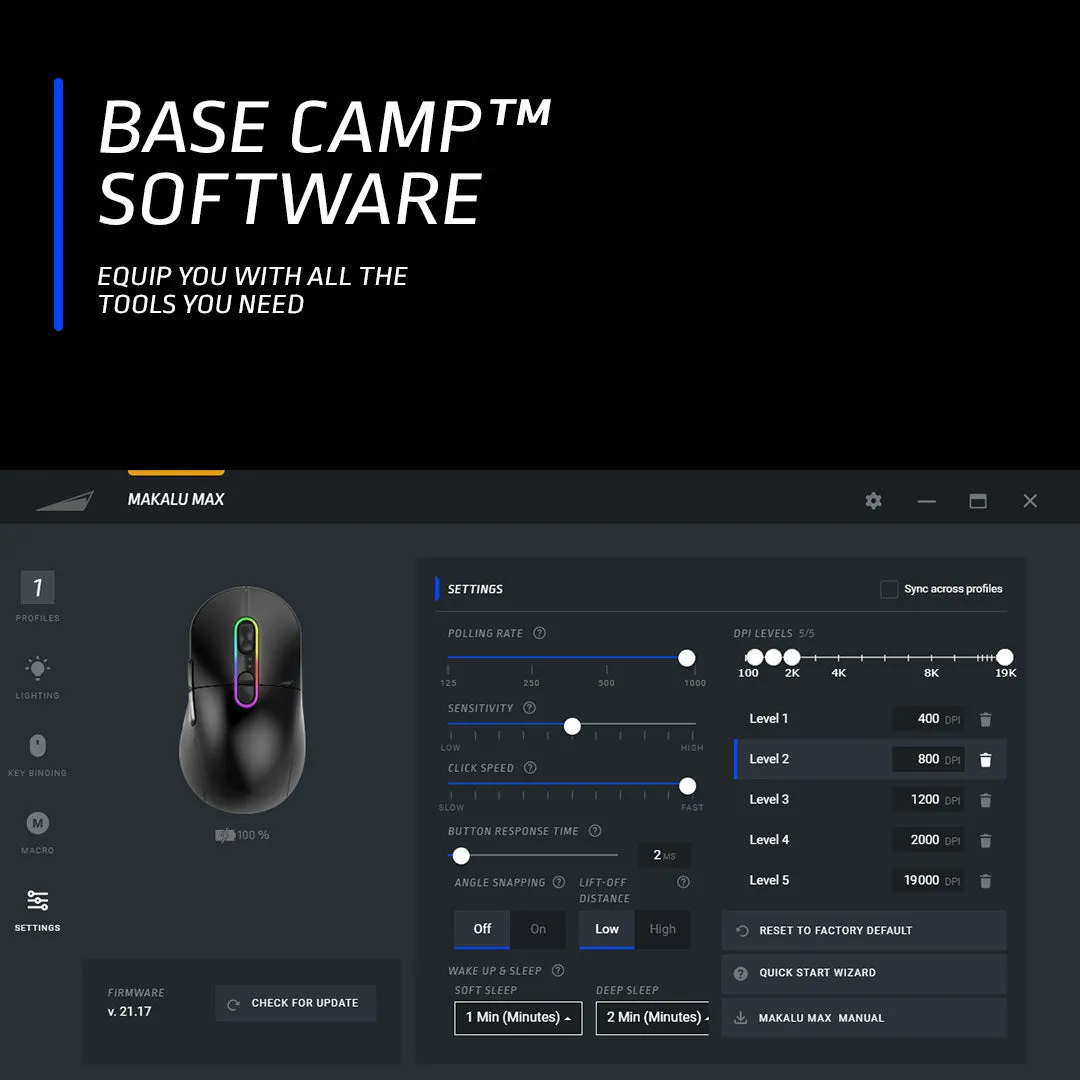Set Angle Snapping to On
The image size is (1080, 1080).
pyautogui.click(x=538, y=929)
